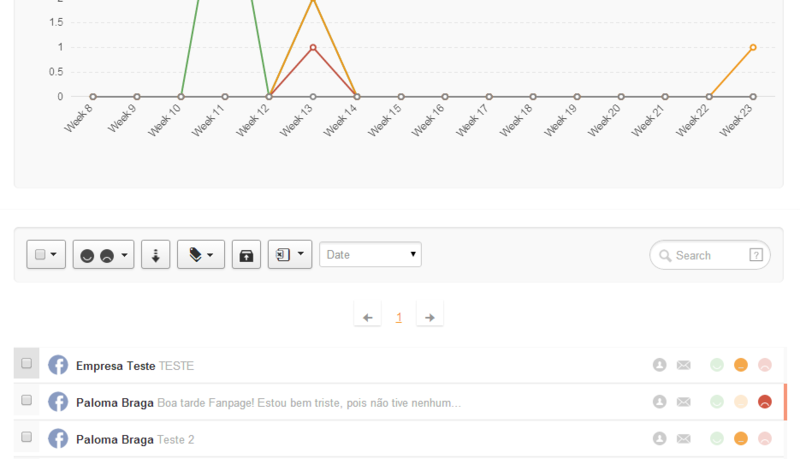Open the tags dropdown in toolbar
Image resolution: width=800 pixels, height=459 pixels.
[200, 255]
